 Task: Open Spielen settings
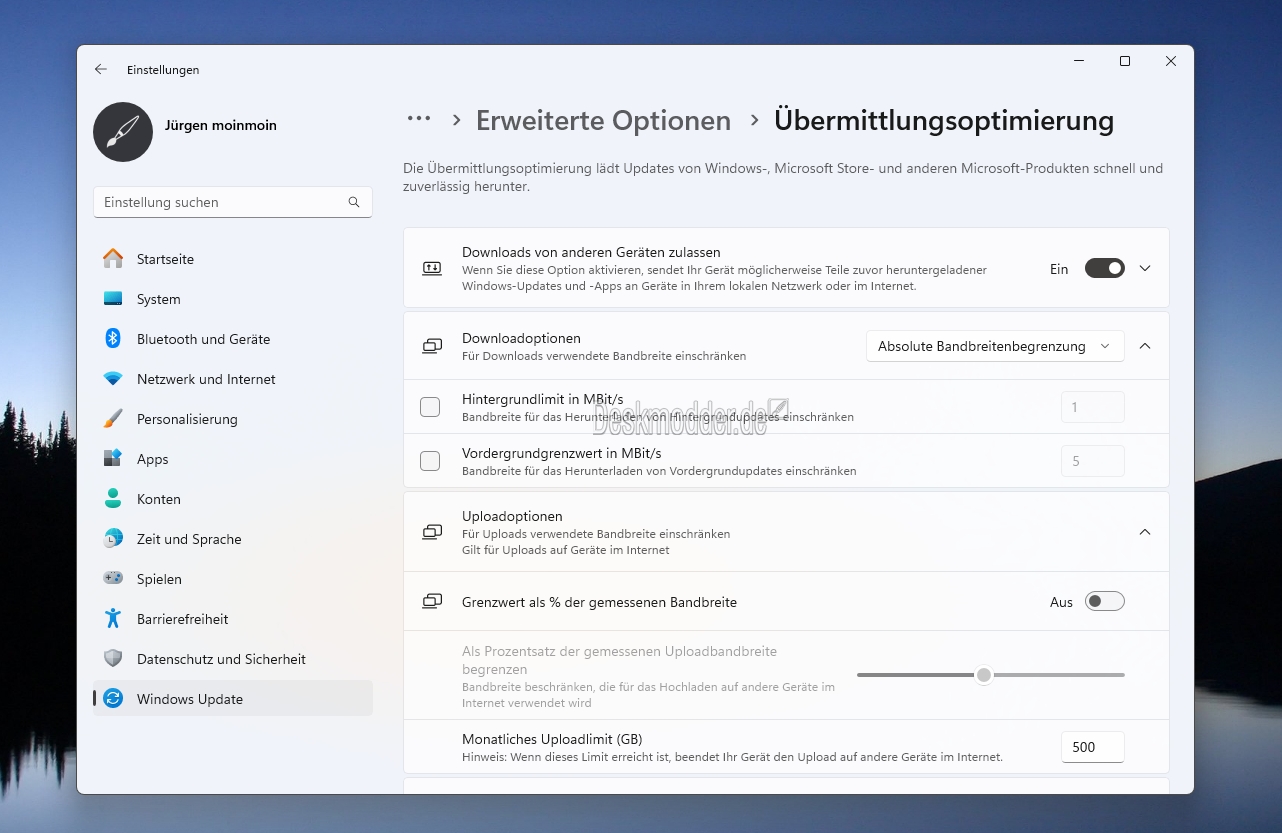233,579
